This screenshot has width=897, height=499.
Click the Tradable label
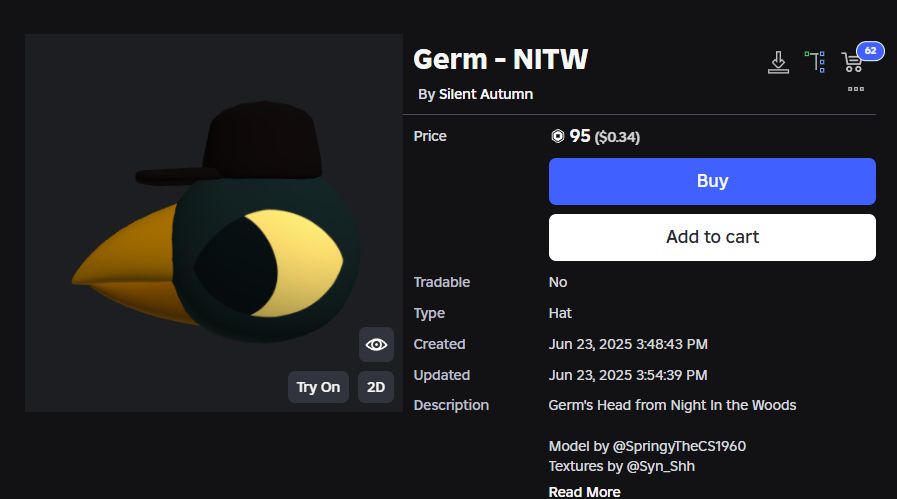(442, 282)
